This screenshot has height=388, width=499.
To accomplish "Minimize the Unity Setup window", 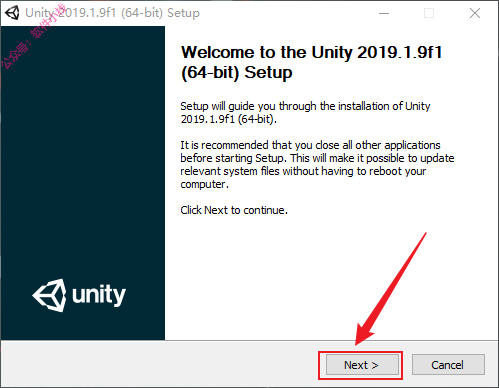I will click(x=384, y=13).
